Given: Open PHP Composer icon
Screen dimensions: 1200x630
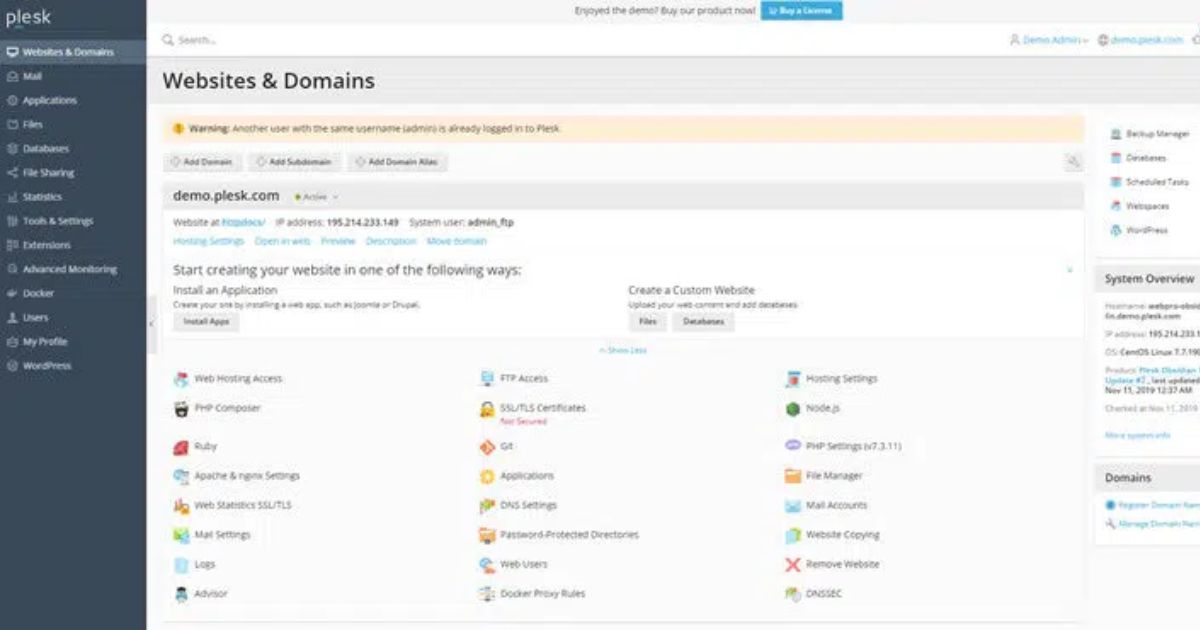Looking at the screenshot, I should click(x=181, y=408).
